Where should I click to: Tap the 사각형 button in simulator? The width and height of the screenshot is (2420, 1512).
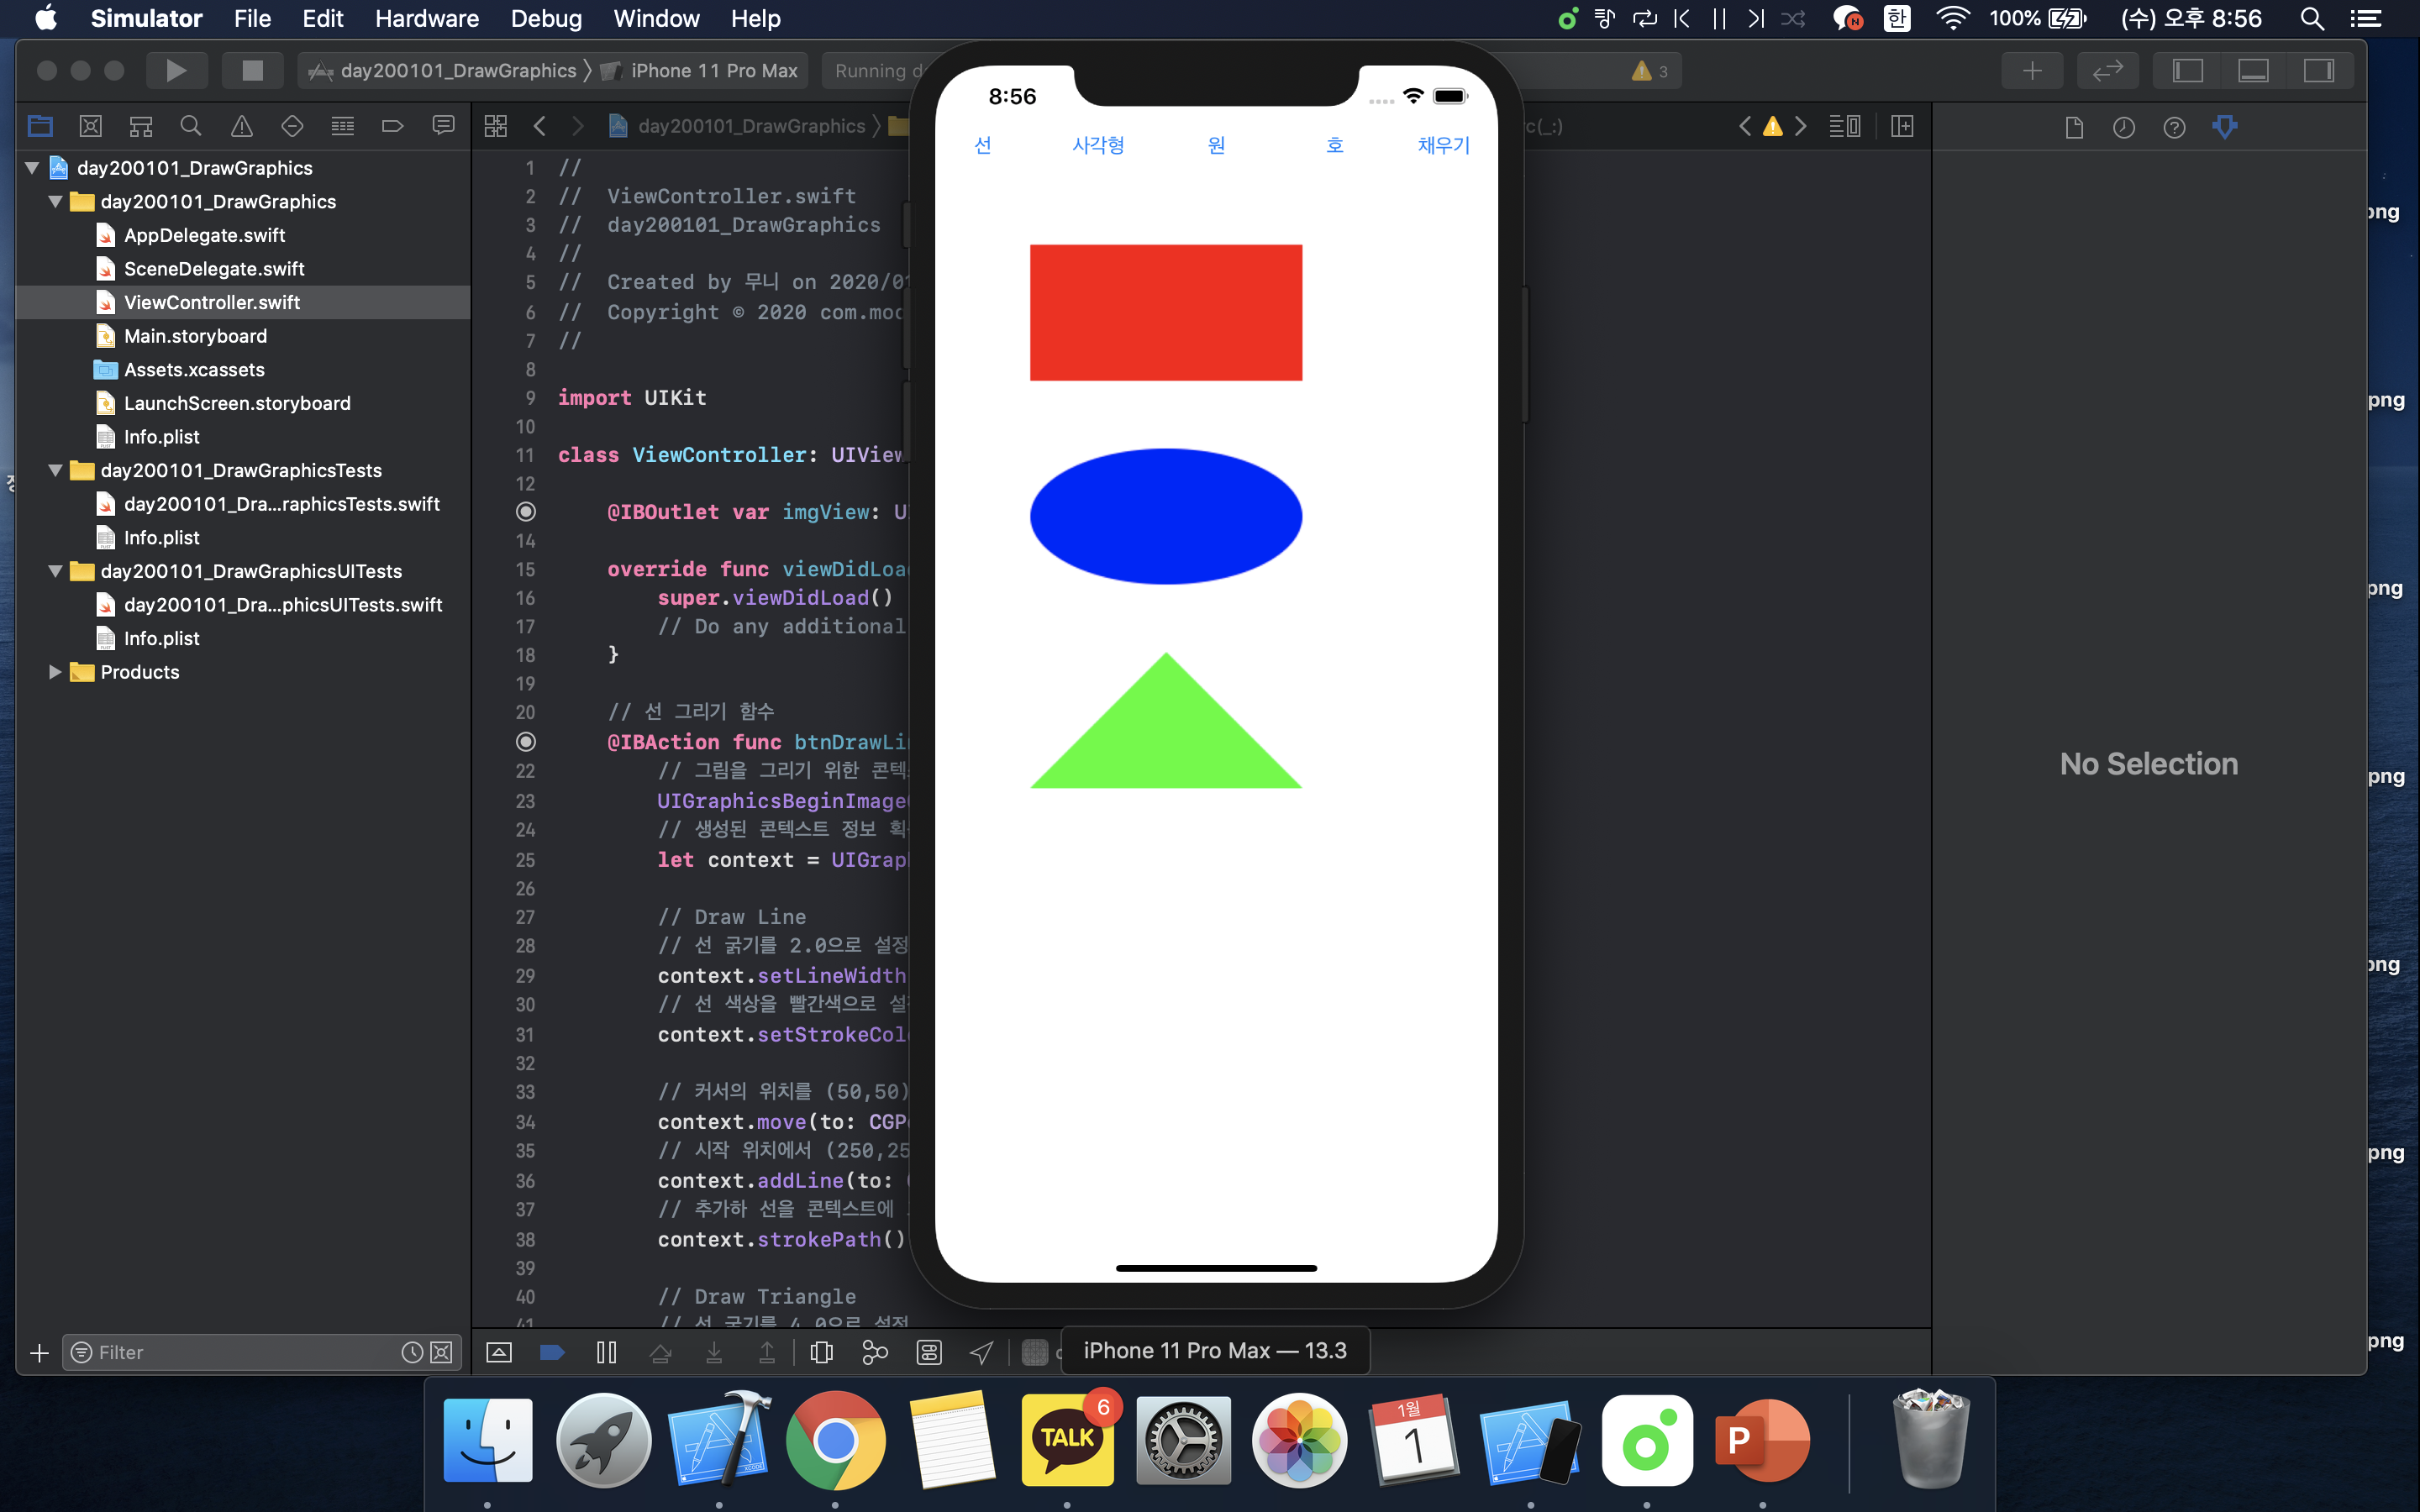(x=1097, y=146)
